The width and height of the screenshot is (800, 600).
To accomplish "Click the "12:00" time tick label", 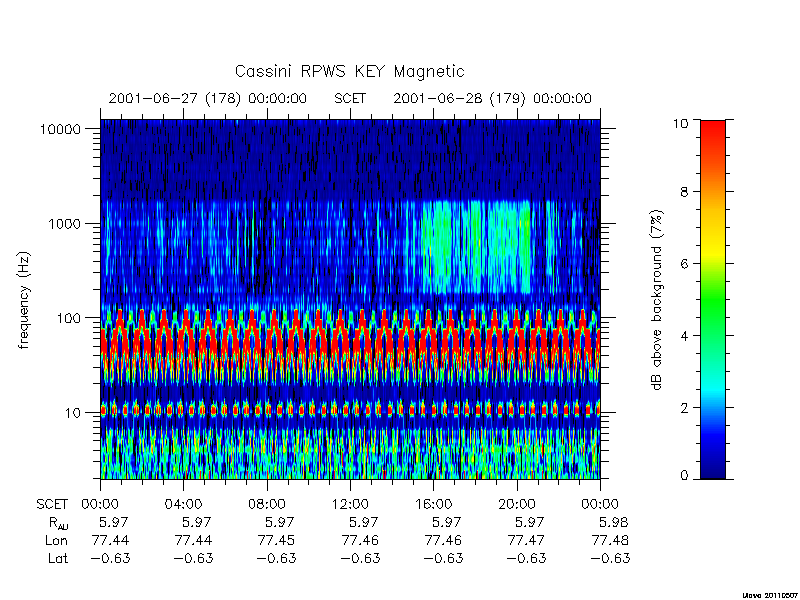I will [350, 505].
